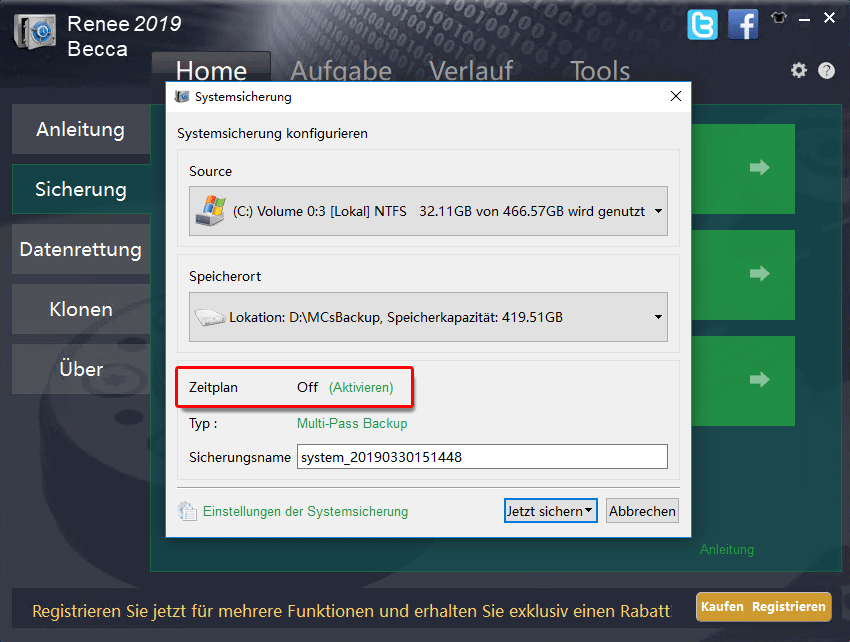
Task: Click the Systemsicherung konfigurieren heading
Action: point(272,133)
